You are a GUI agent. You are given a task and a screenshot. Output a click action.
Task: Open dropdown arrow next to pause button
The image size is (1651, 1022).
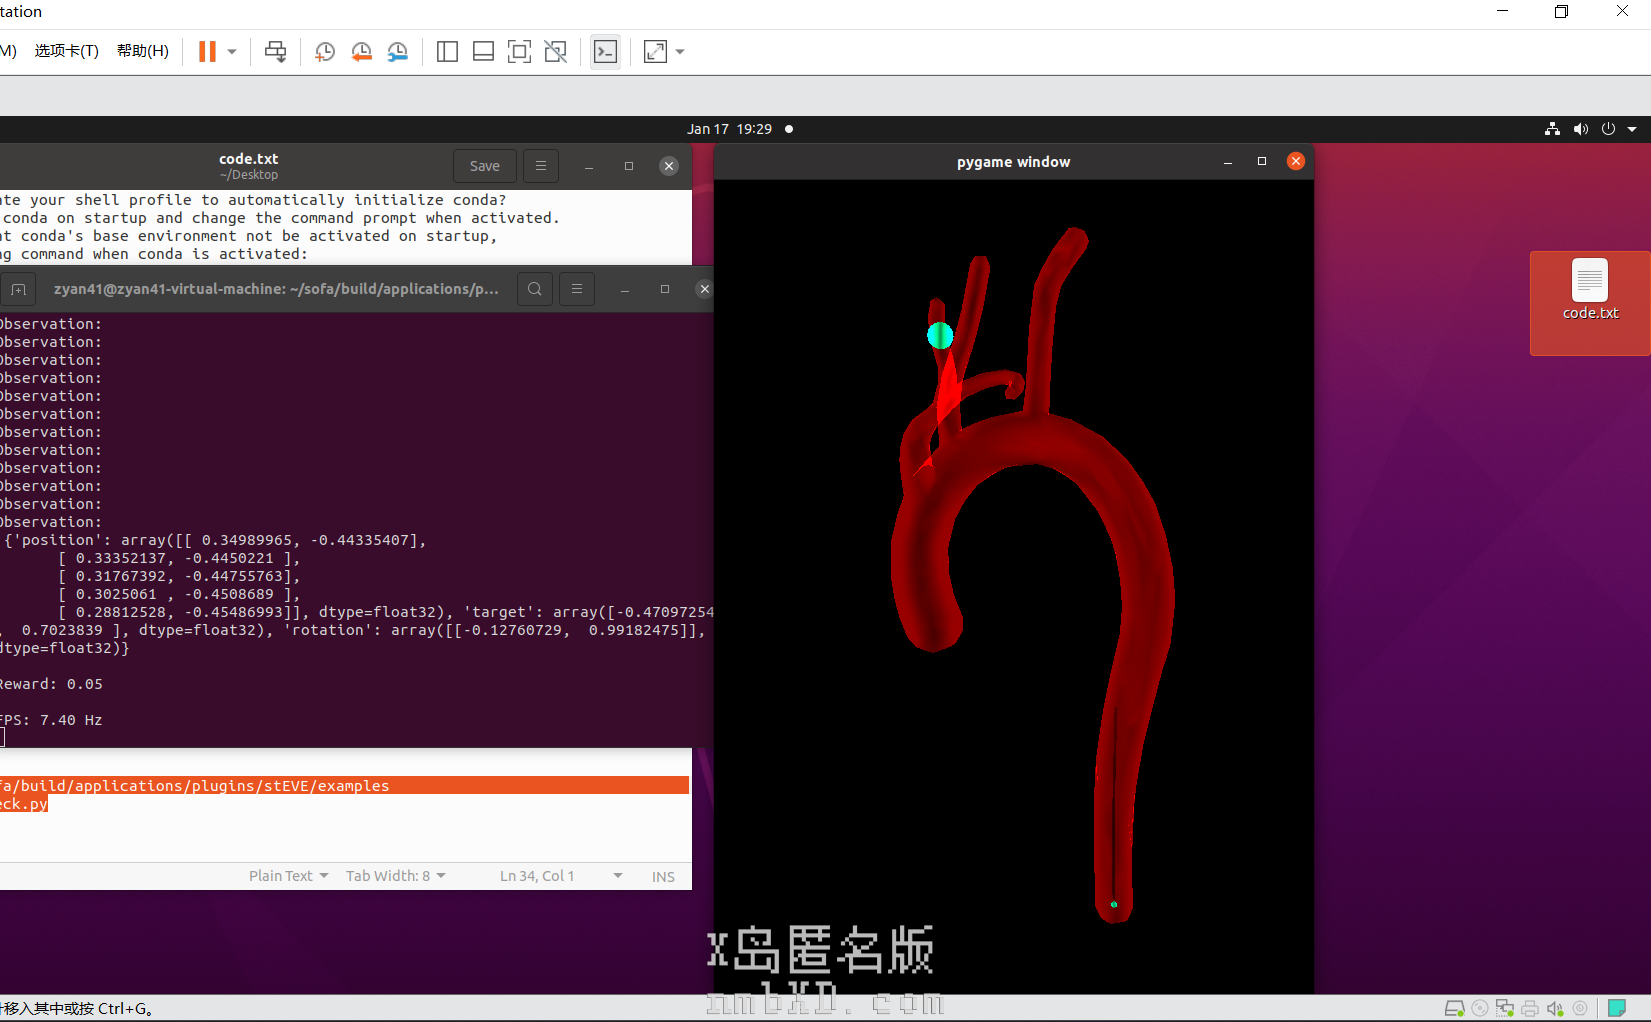(232, 52)
